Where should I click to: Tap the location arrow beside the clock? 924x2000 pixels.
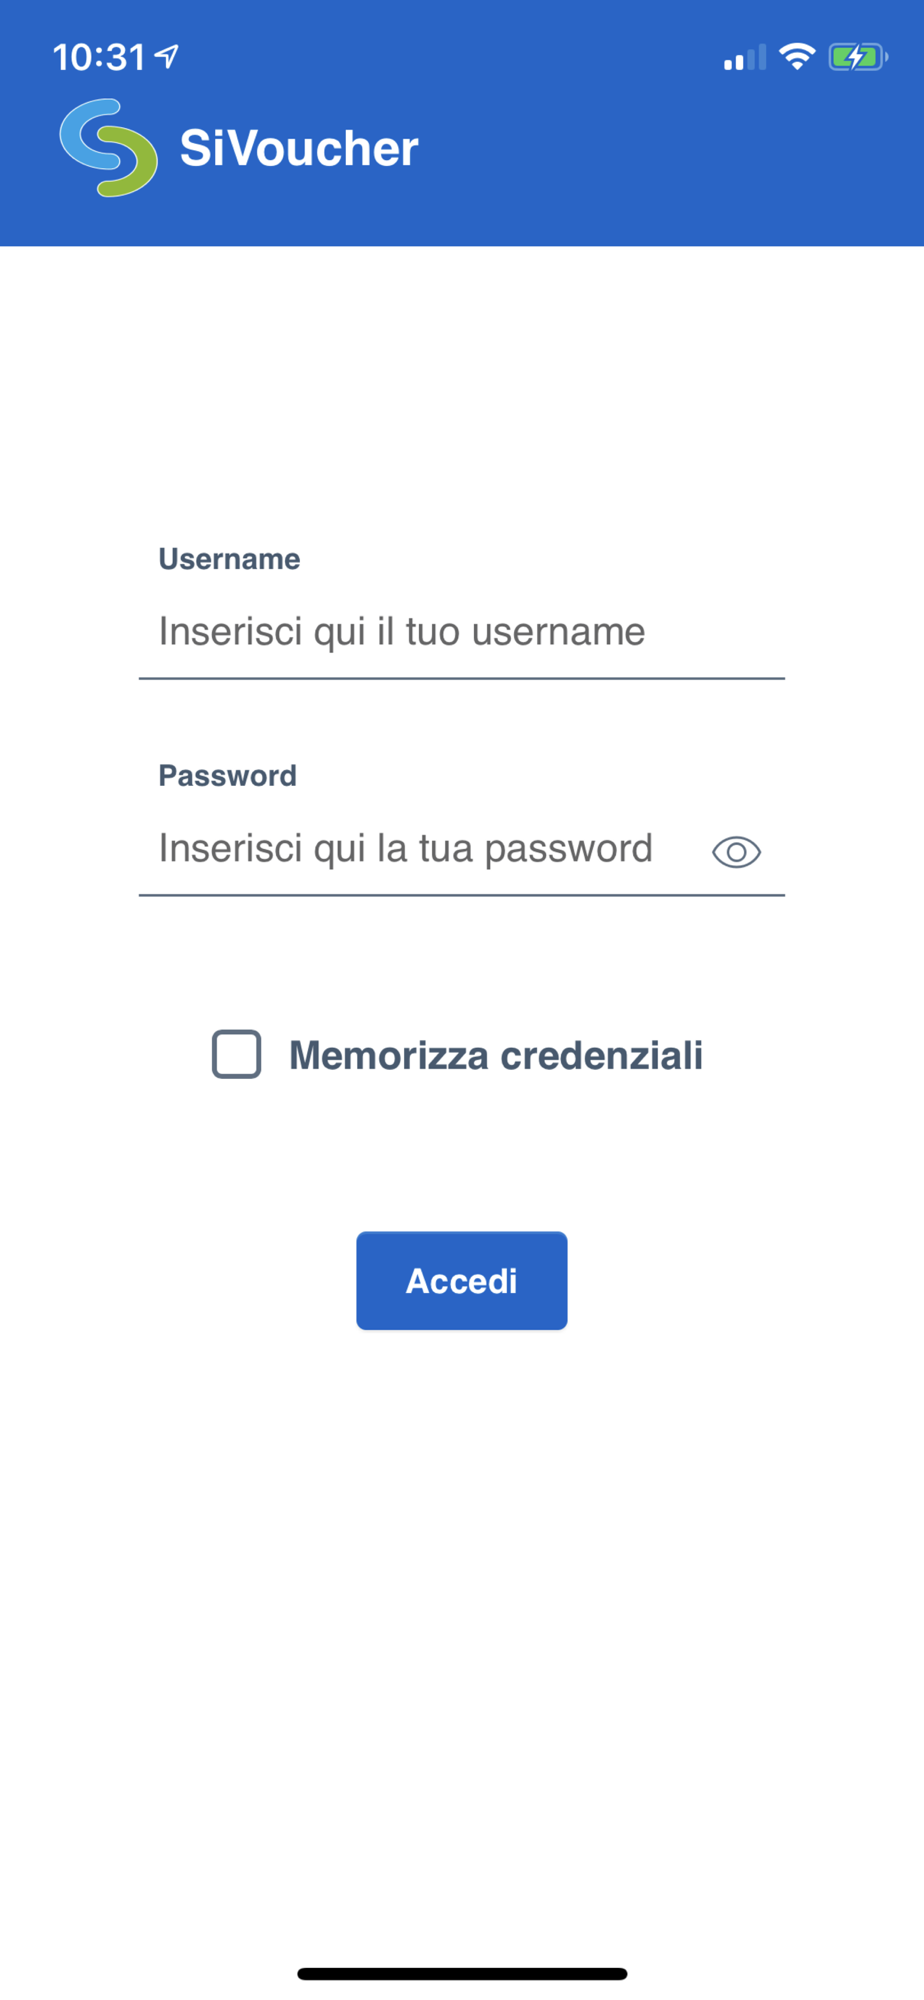click(167, 57)
